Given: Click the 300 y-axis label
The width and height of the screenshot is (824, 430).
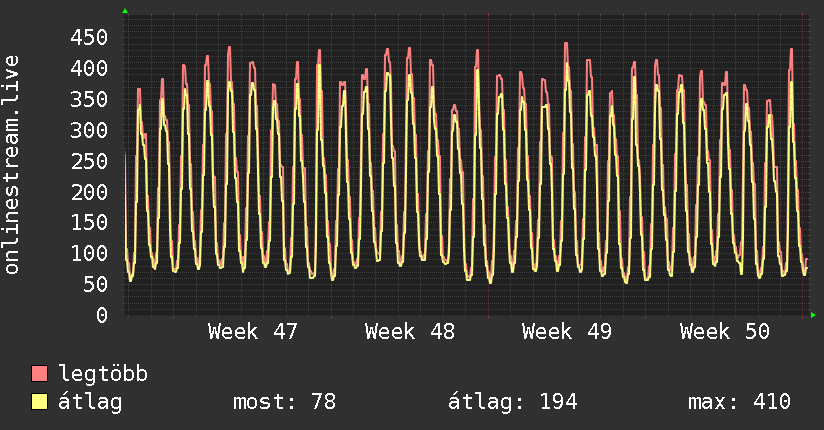Looking at the screenshot, I should [x=89, y=130].
